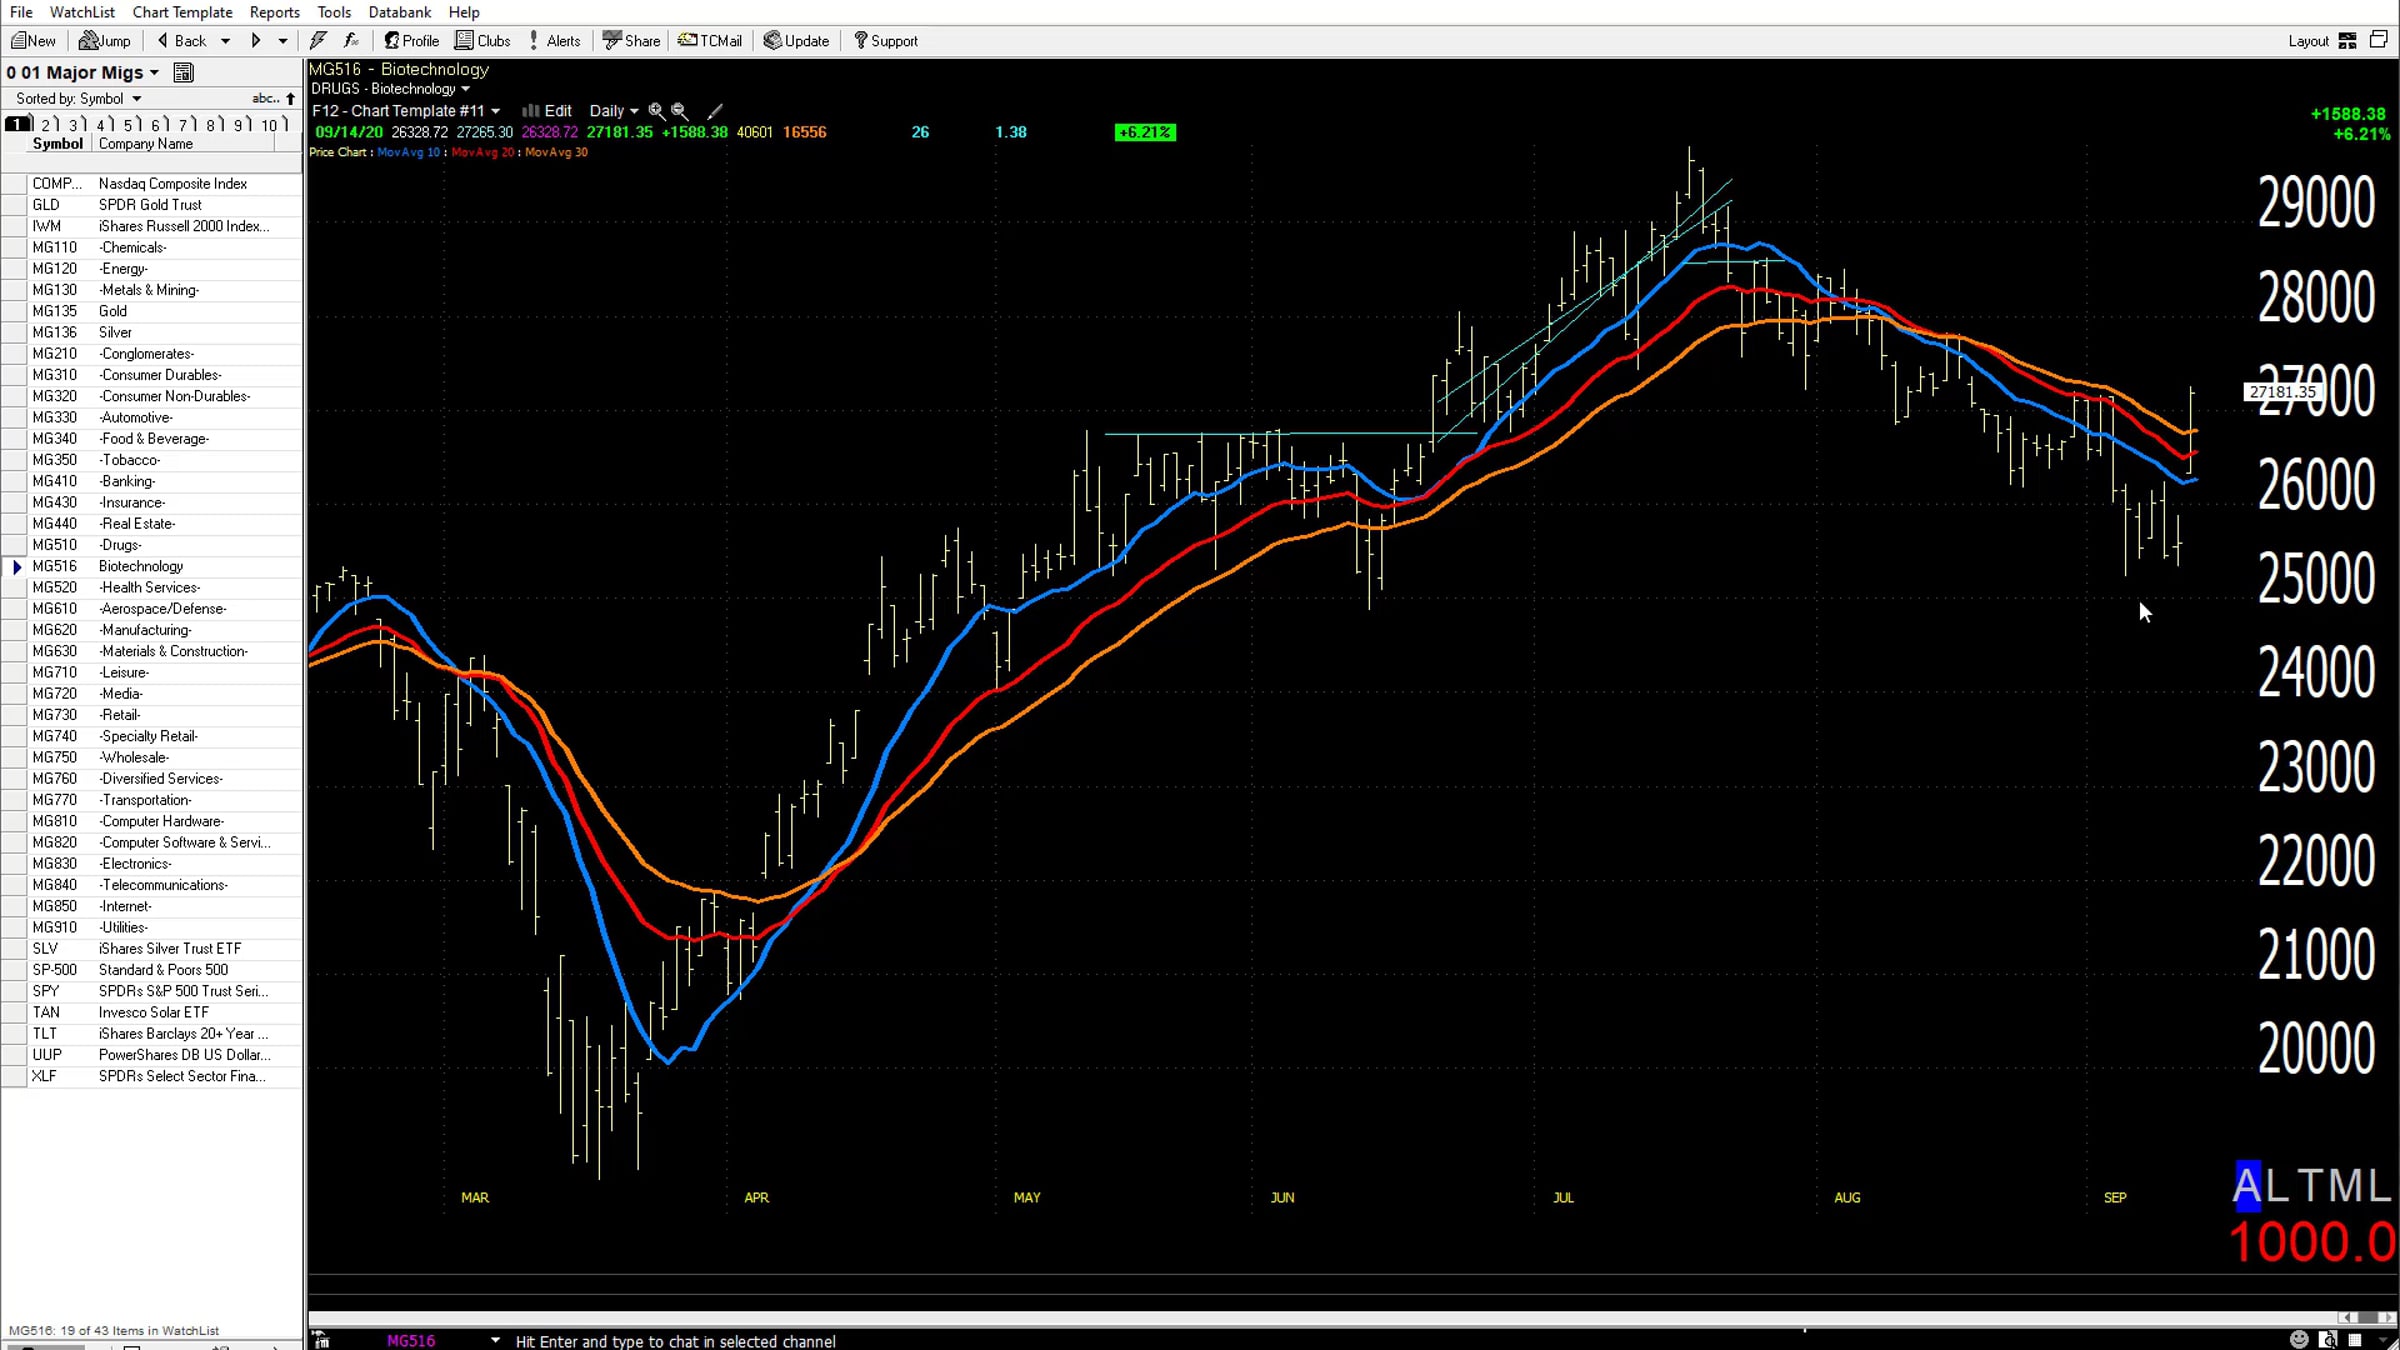The height and width of the screenshot is (1350, 2400).
Task: Open the Help menu
Action: tap(464, 12)
